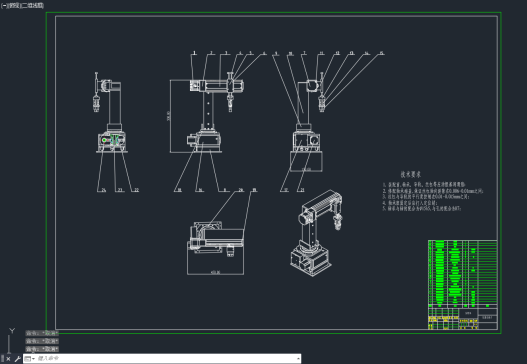The image size is (527, 364).
Task: Click the Y axis UCS icon
Action: coord(12,331)
